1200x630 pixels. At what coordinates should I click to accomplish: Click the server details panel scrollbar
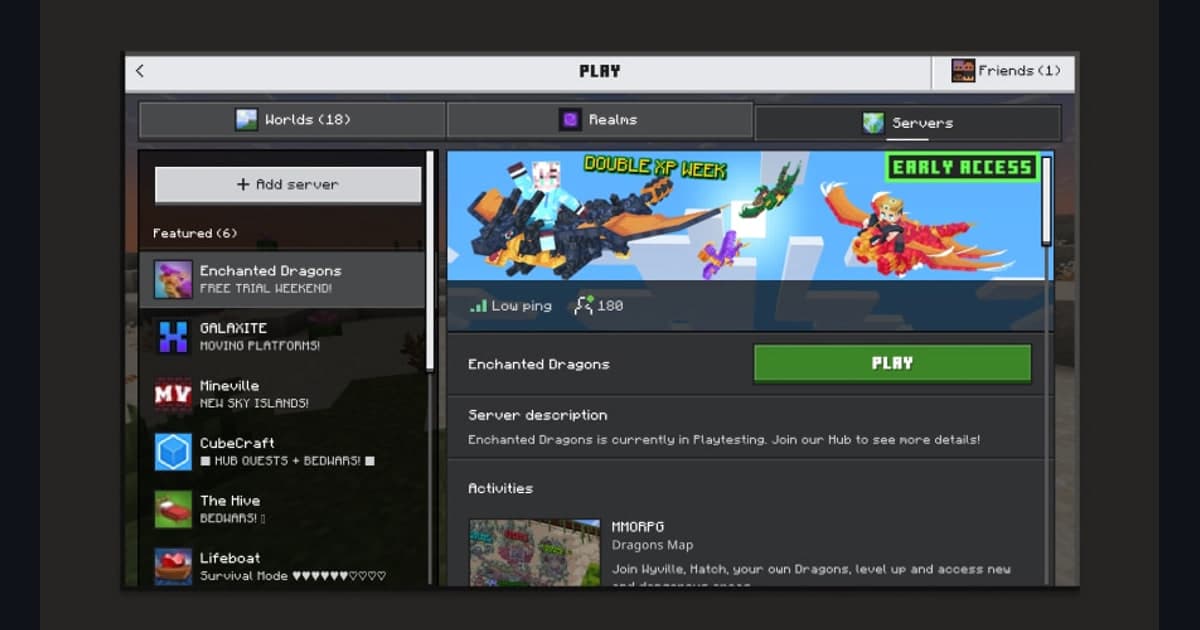click(1046, 200)
